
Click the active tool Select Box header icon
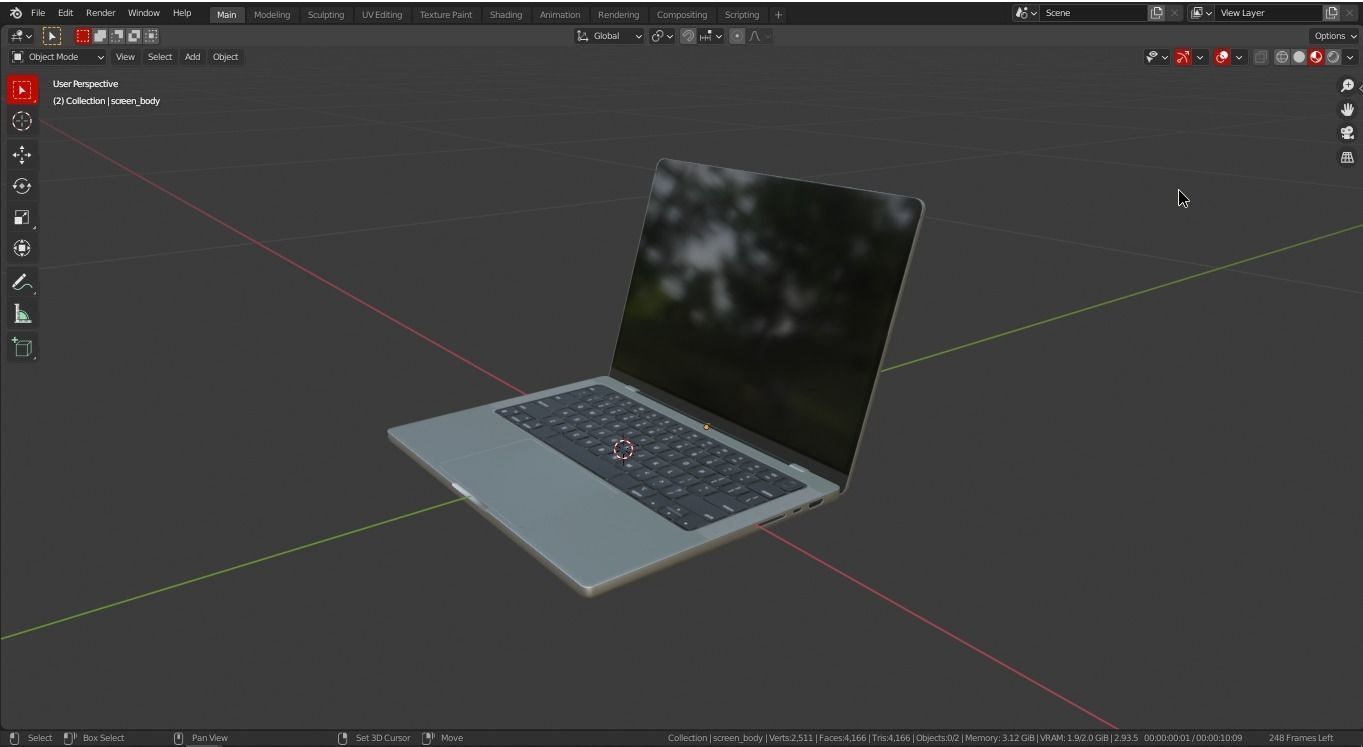coord(52,36)
